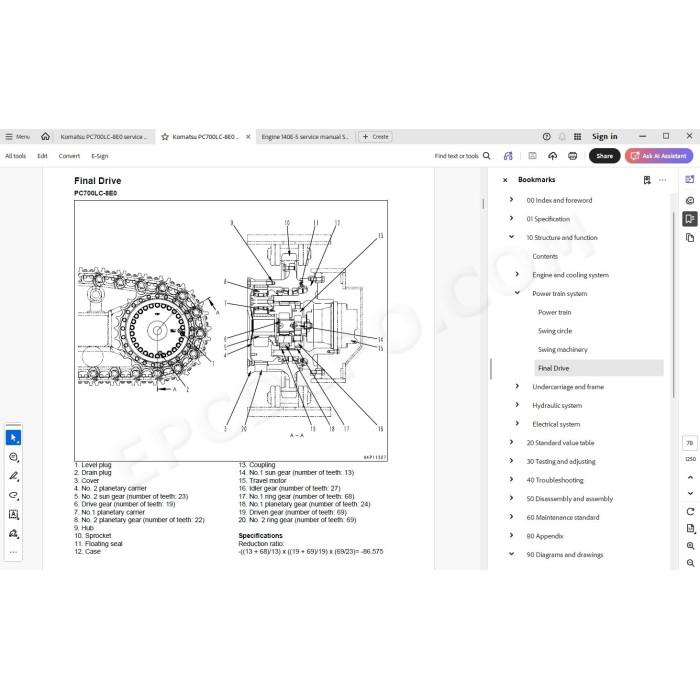The image size is (700, 700).
Task: Click the add bookmark icon
Action: point(647,180)
